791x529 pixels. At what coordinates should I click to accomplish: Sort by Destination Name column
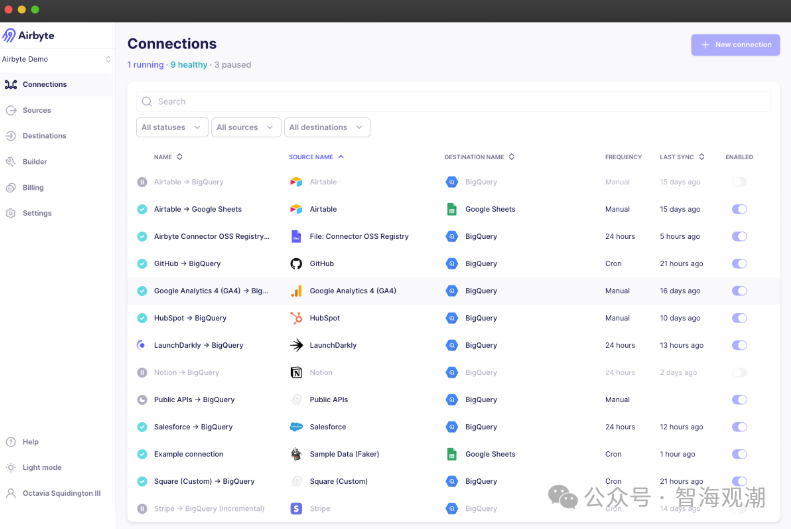pyautogui.click(x=479, y=157)
